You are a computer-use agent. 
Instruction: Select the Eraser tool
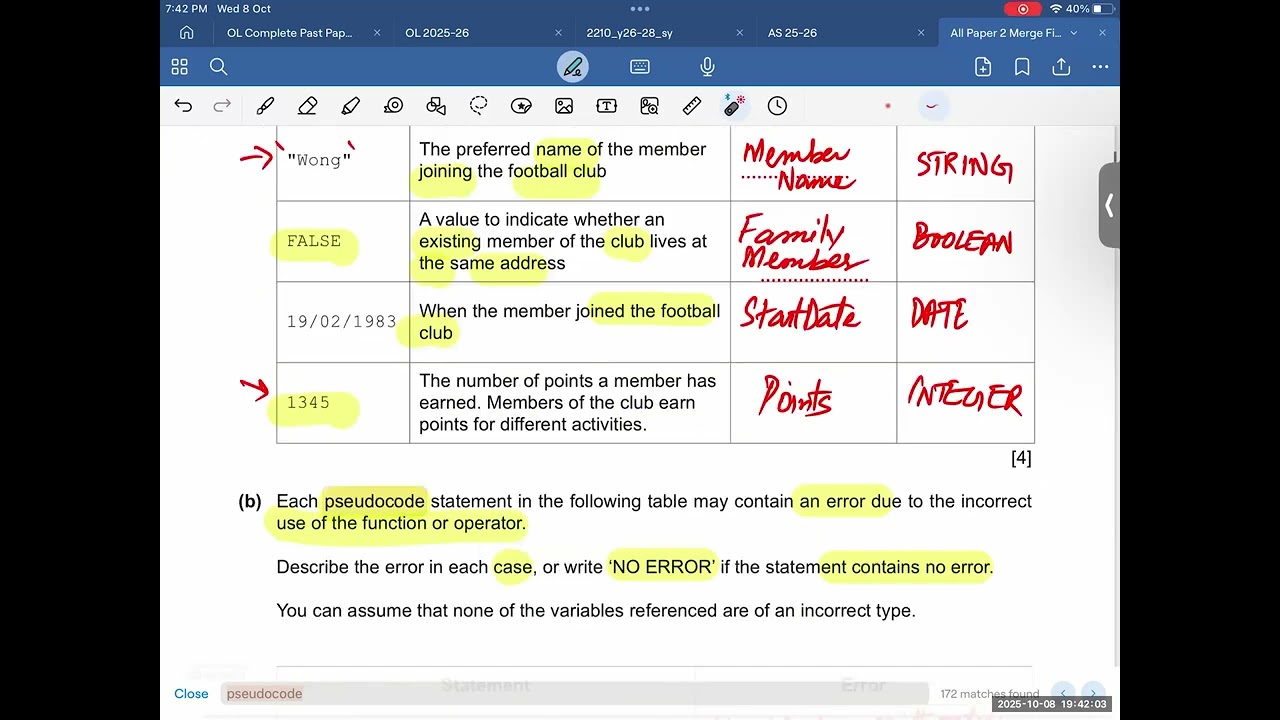coord(308,106)
